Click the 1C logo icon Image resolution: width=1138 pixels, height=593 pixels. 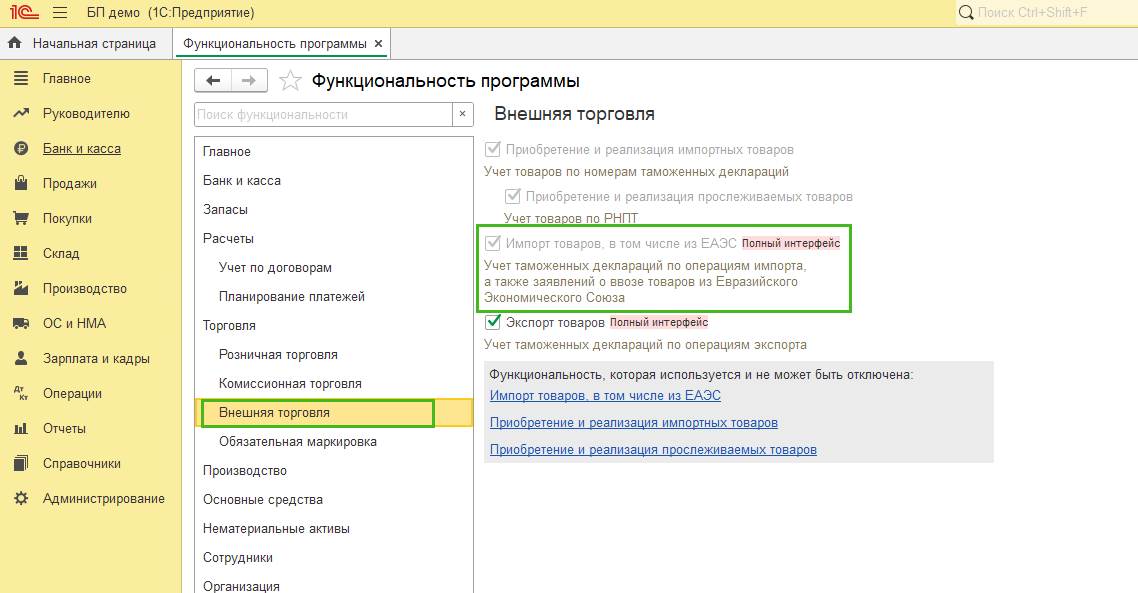[26, 12]
